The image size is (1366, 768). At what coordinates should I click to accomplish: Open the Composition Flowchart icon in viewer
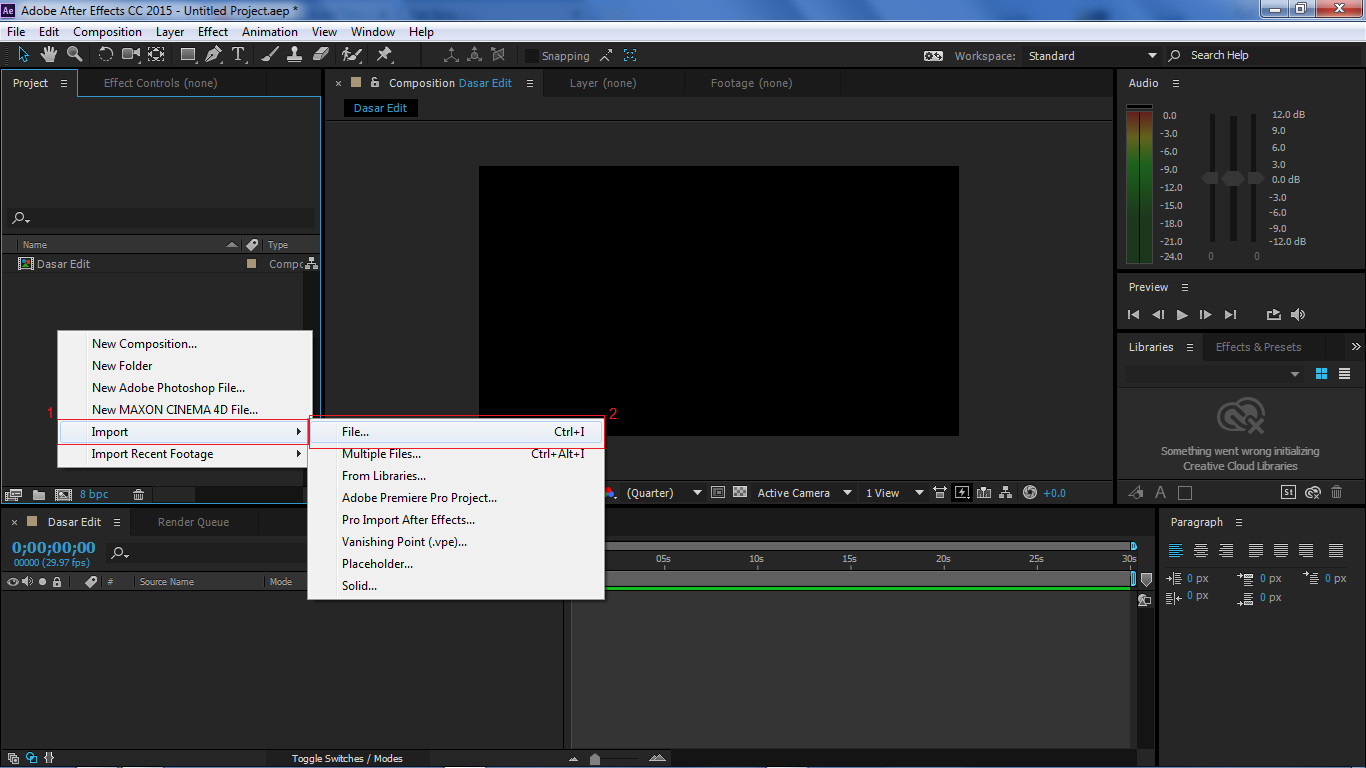1007,492
